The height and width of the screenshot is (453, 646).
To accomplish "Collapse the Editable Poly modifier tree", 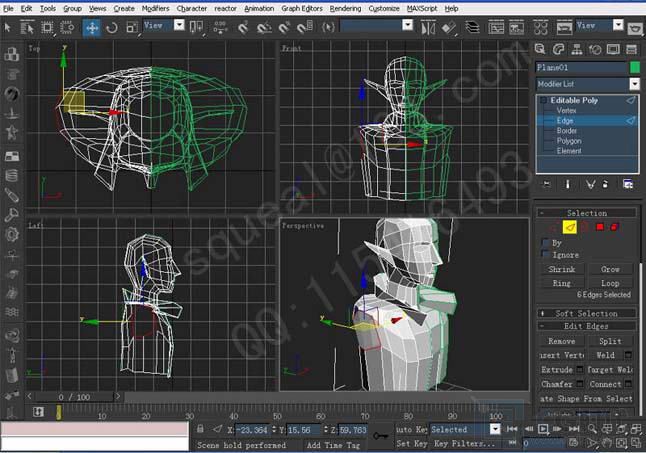I will tap(541, 100).
